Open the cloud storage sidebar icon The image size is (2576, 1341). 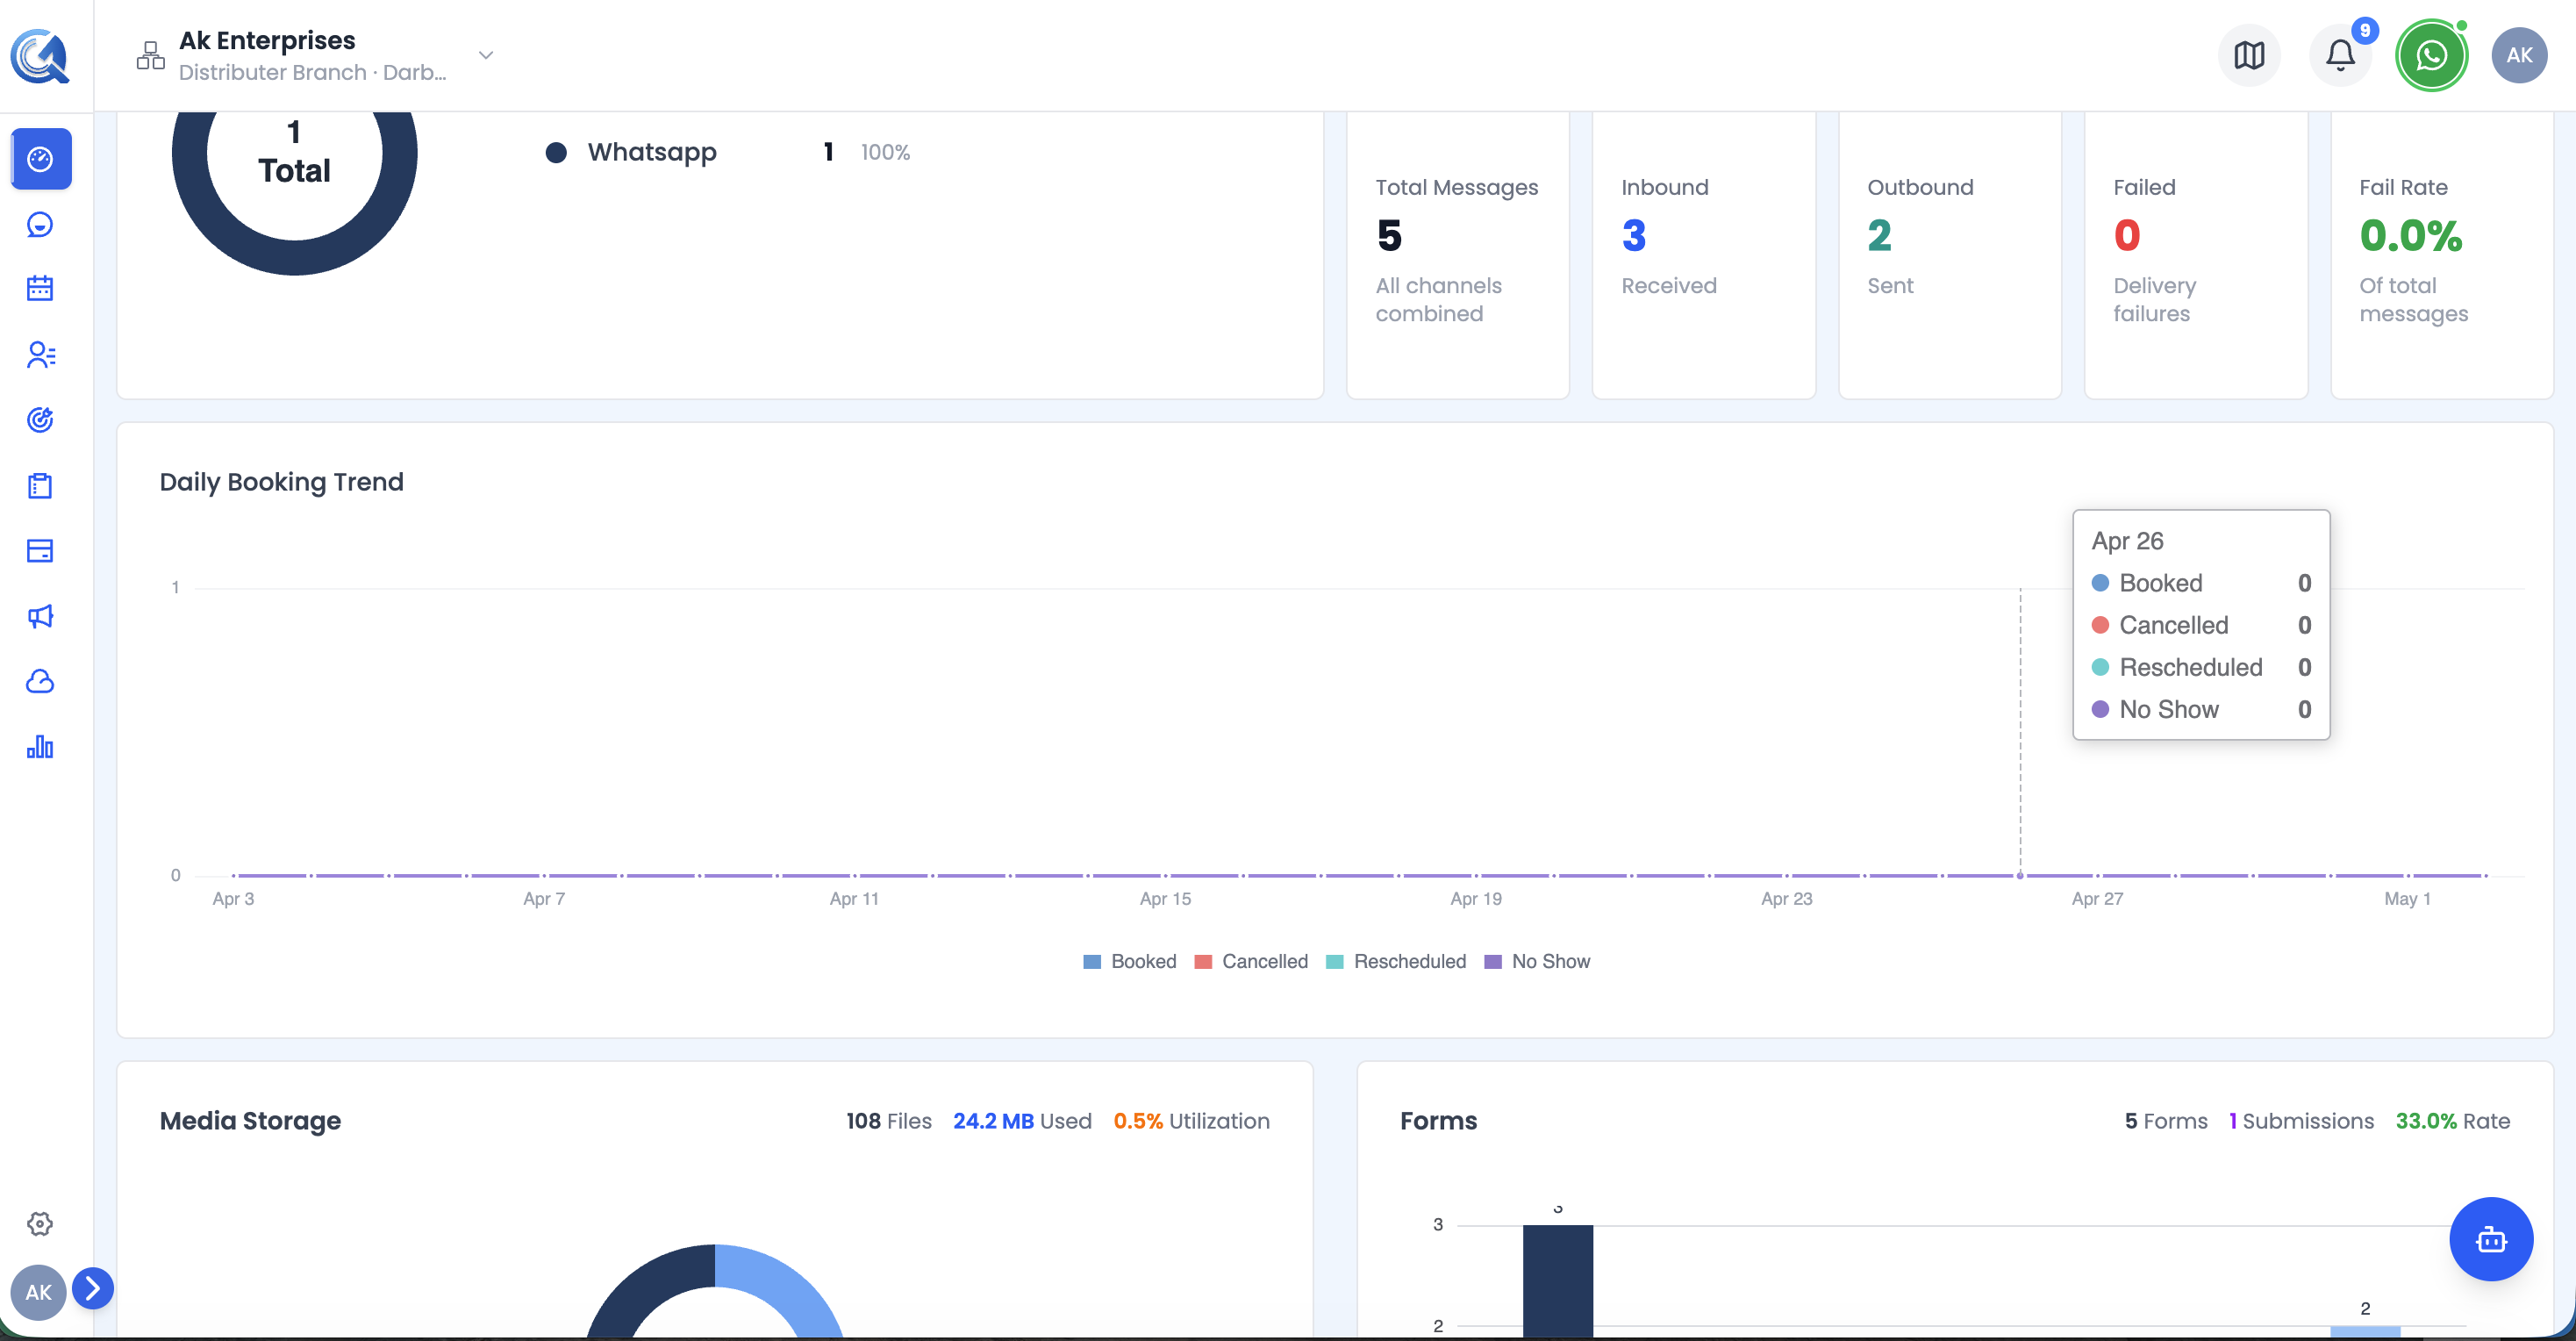[x=40, y=682]
